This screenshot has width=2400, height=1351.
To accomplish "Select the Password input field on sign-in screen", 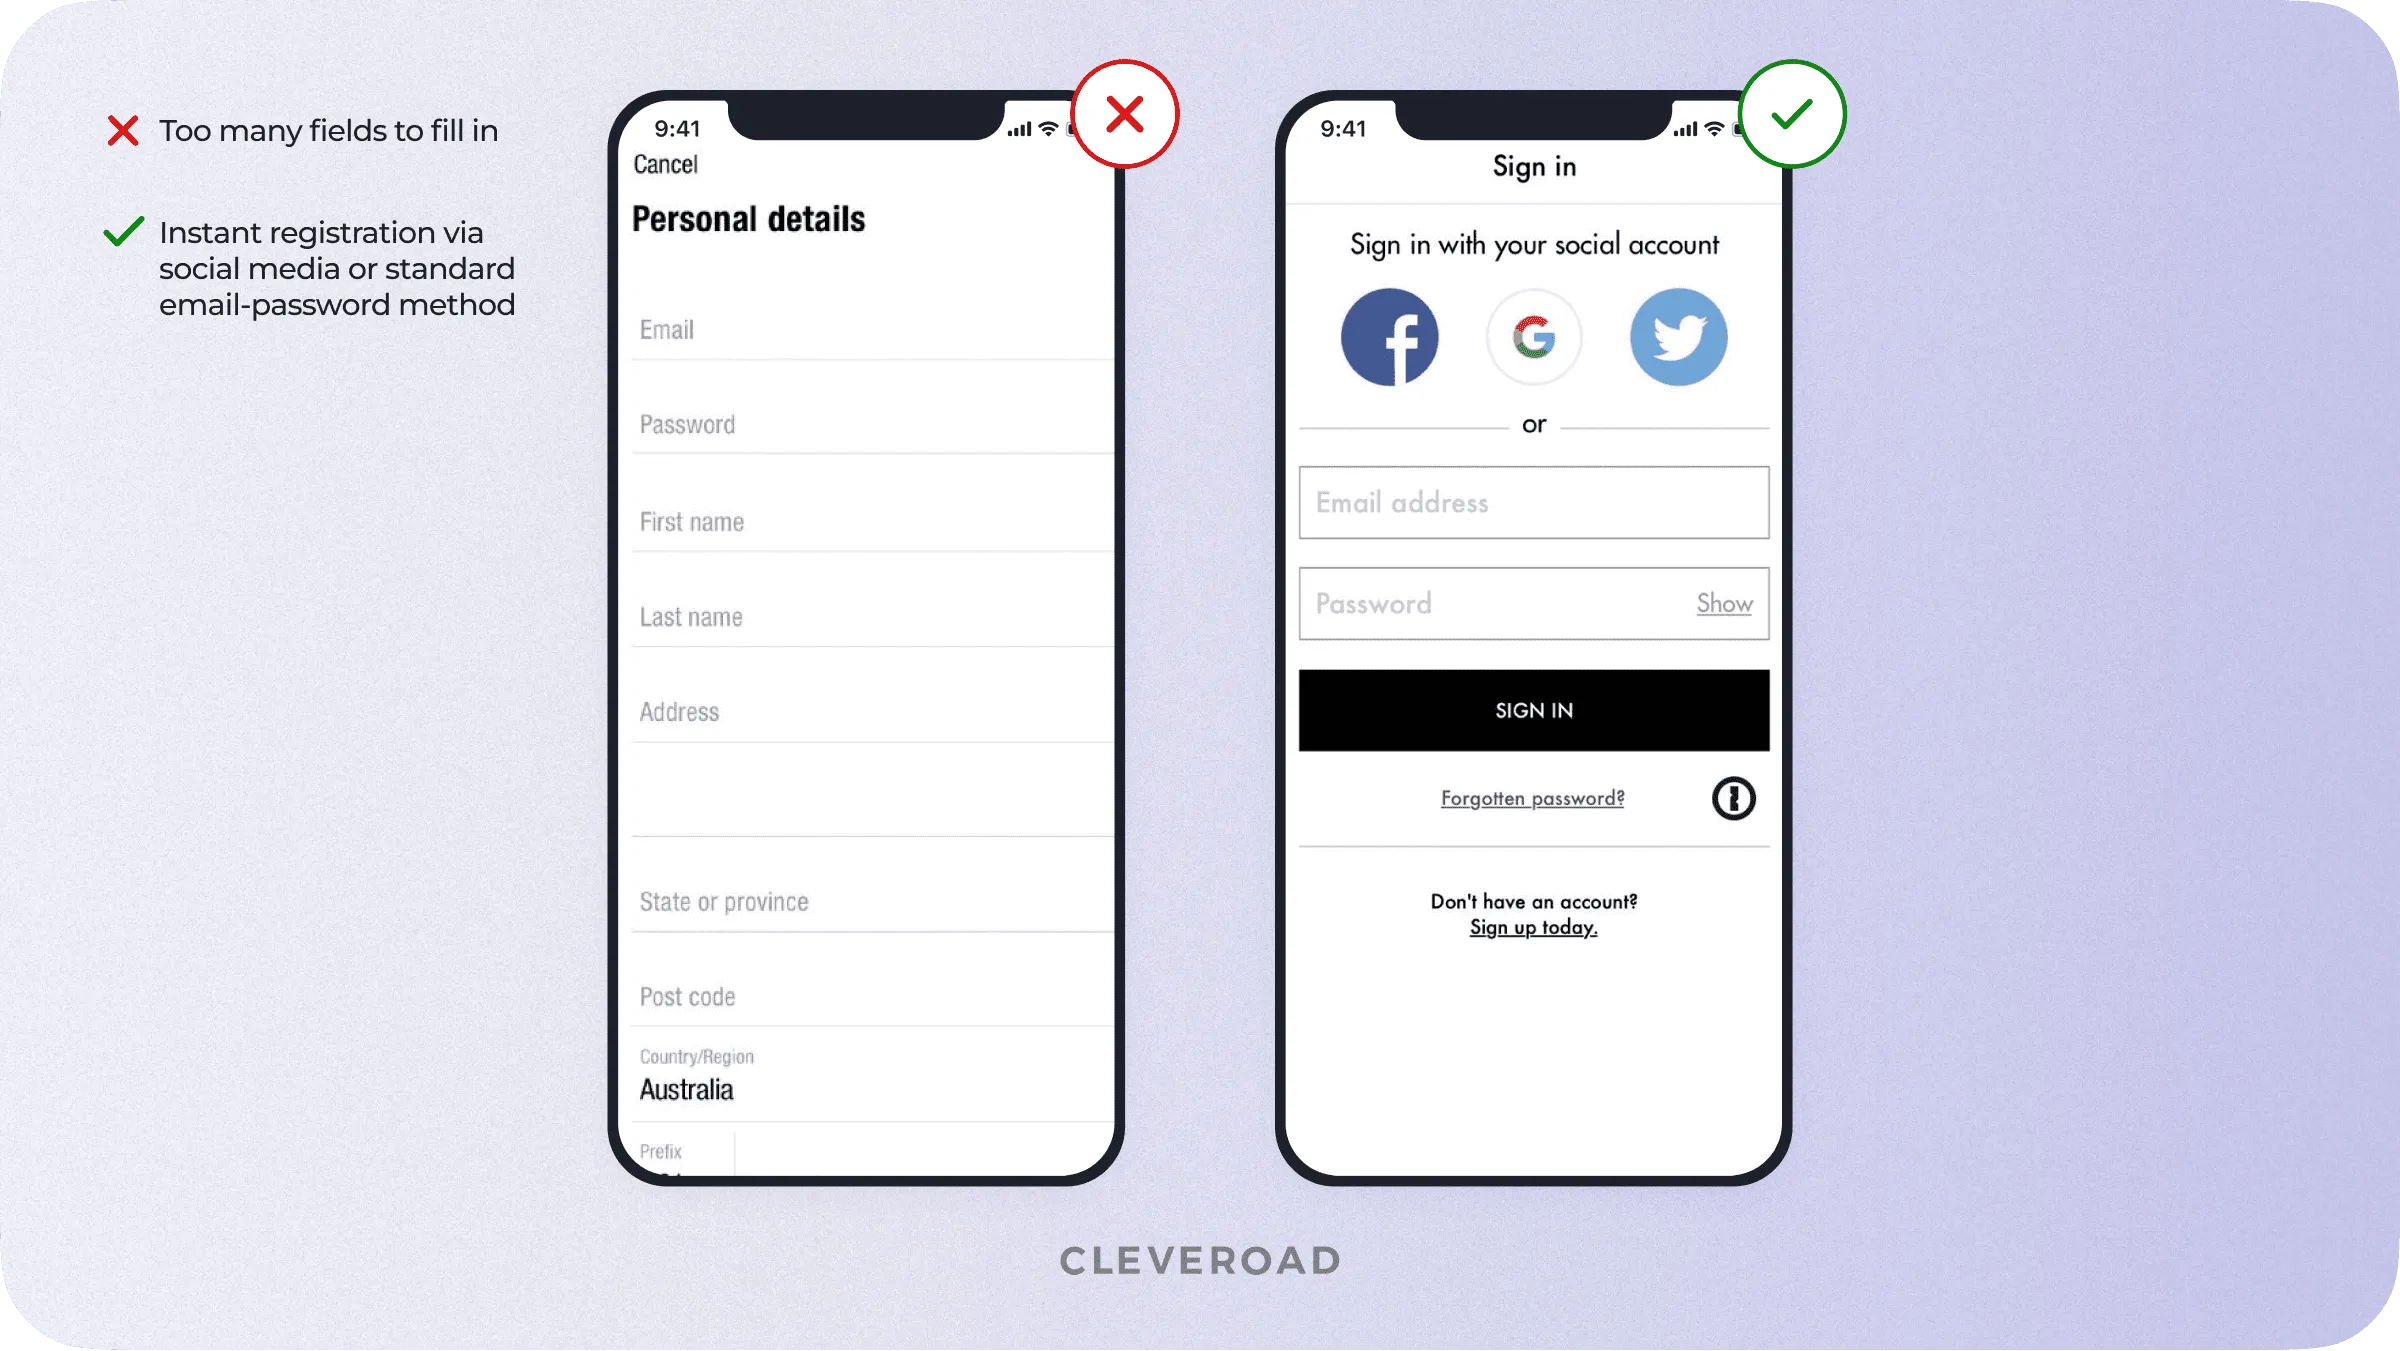I will (x=1531, y=603).
